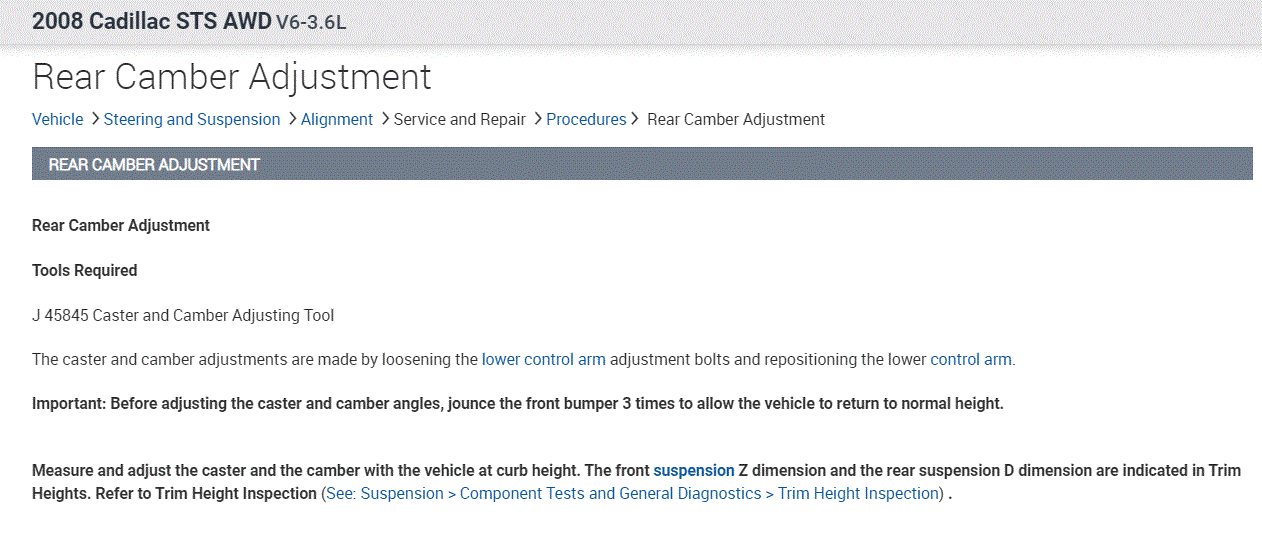The image size is (1262, 544).
Task: Click the Vehicle breadcrumb link
Action: [57, 119]
